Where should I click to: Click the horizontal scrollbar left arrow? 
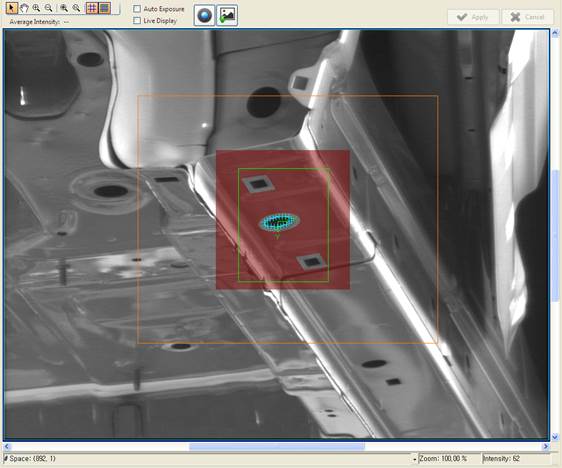7,446
